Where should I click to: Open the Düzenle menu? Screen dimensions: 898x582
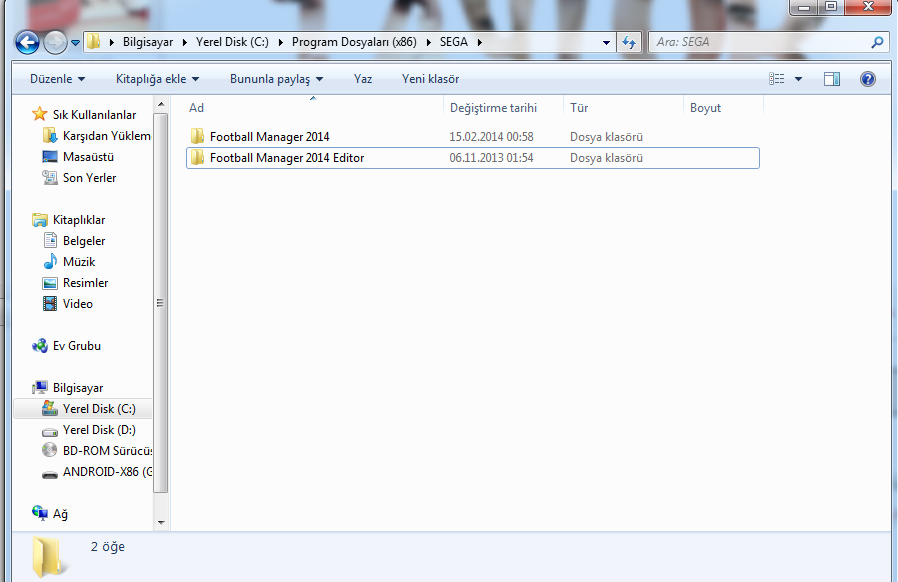(x=57, y=79)
